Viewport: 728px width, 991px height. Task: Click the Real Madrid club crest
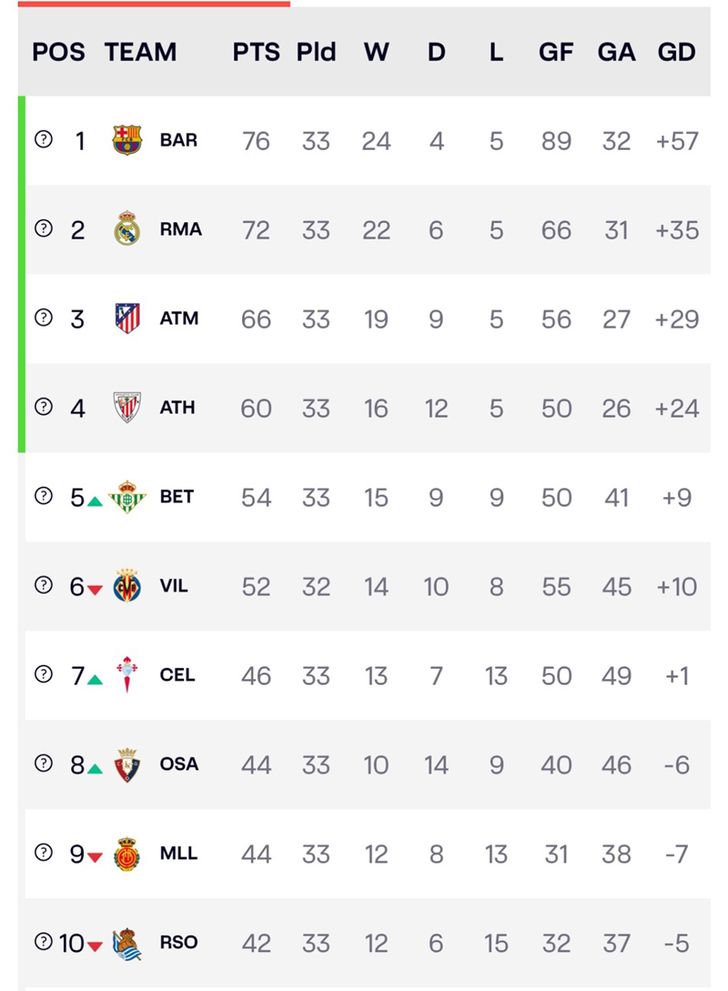point(127,228)
